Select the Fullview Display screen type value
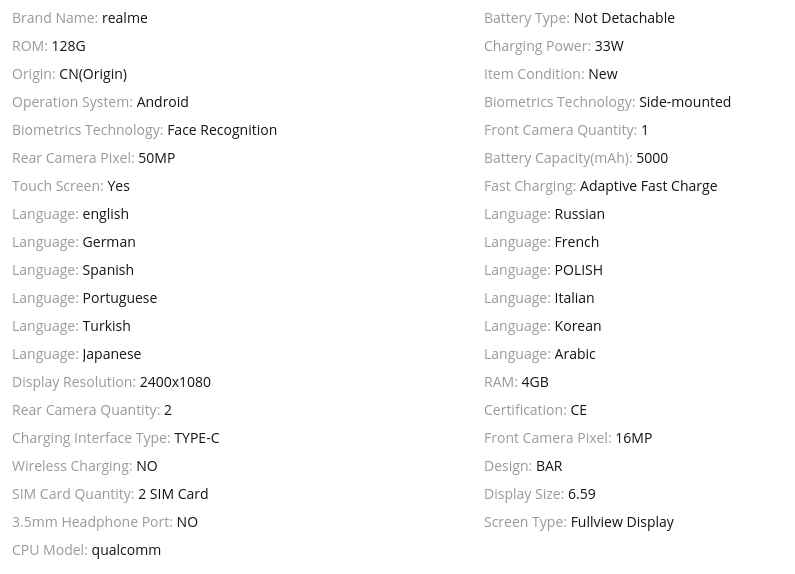Viewport: 795px width, 574px height. (x=622, y=522)
